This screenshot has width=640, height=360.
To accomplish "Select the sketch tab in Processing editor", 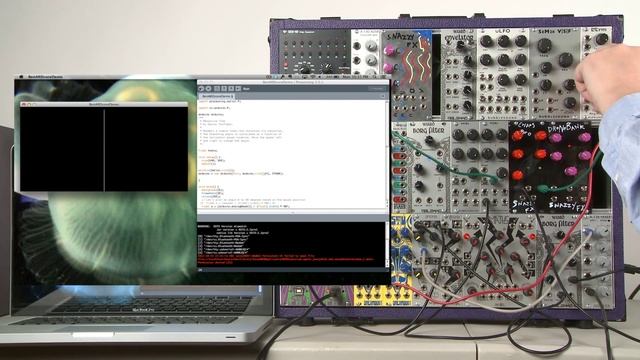I will point(217,96).
